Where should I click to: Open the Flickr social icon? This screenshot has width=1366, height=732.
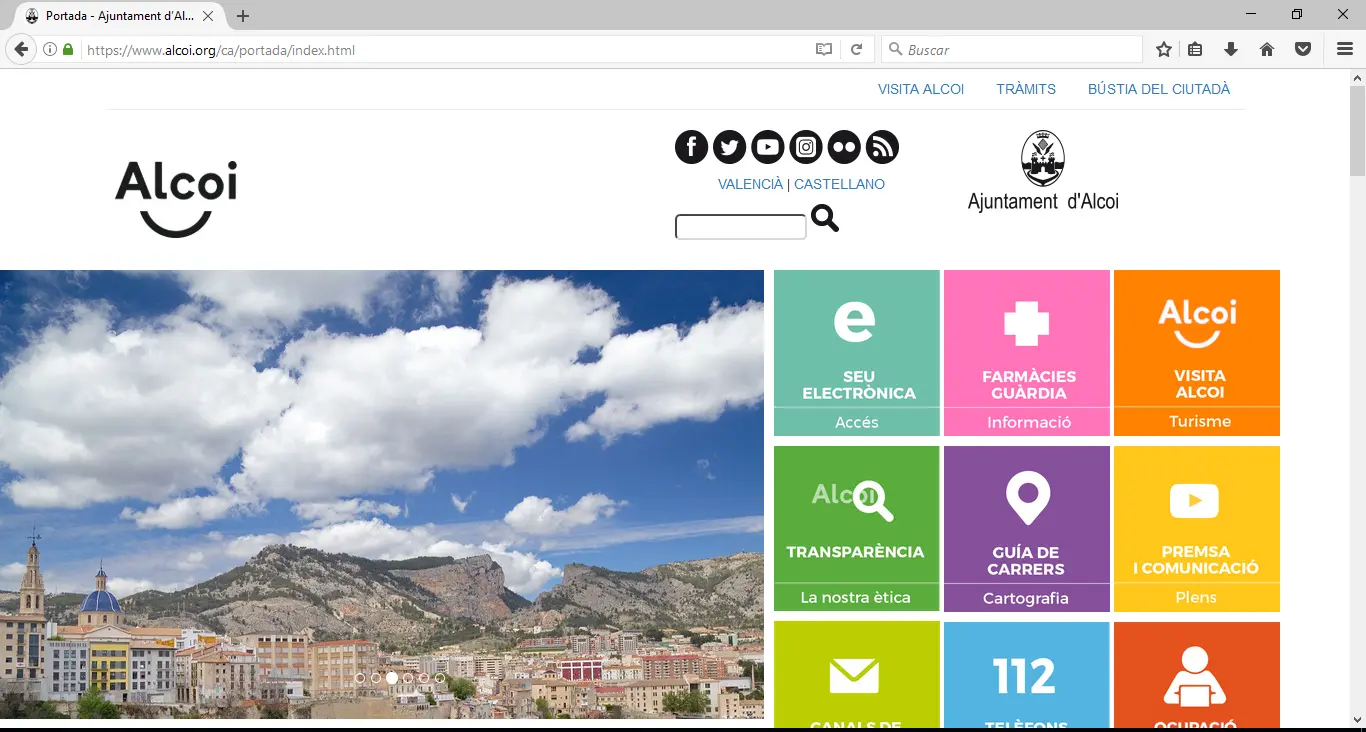point(844,147)
